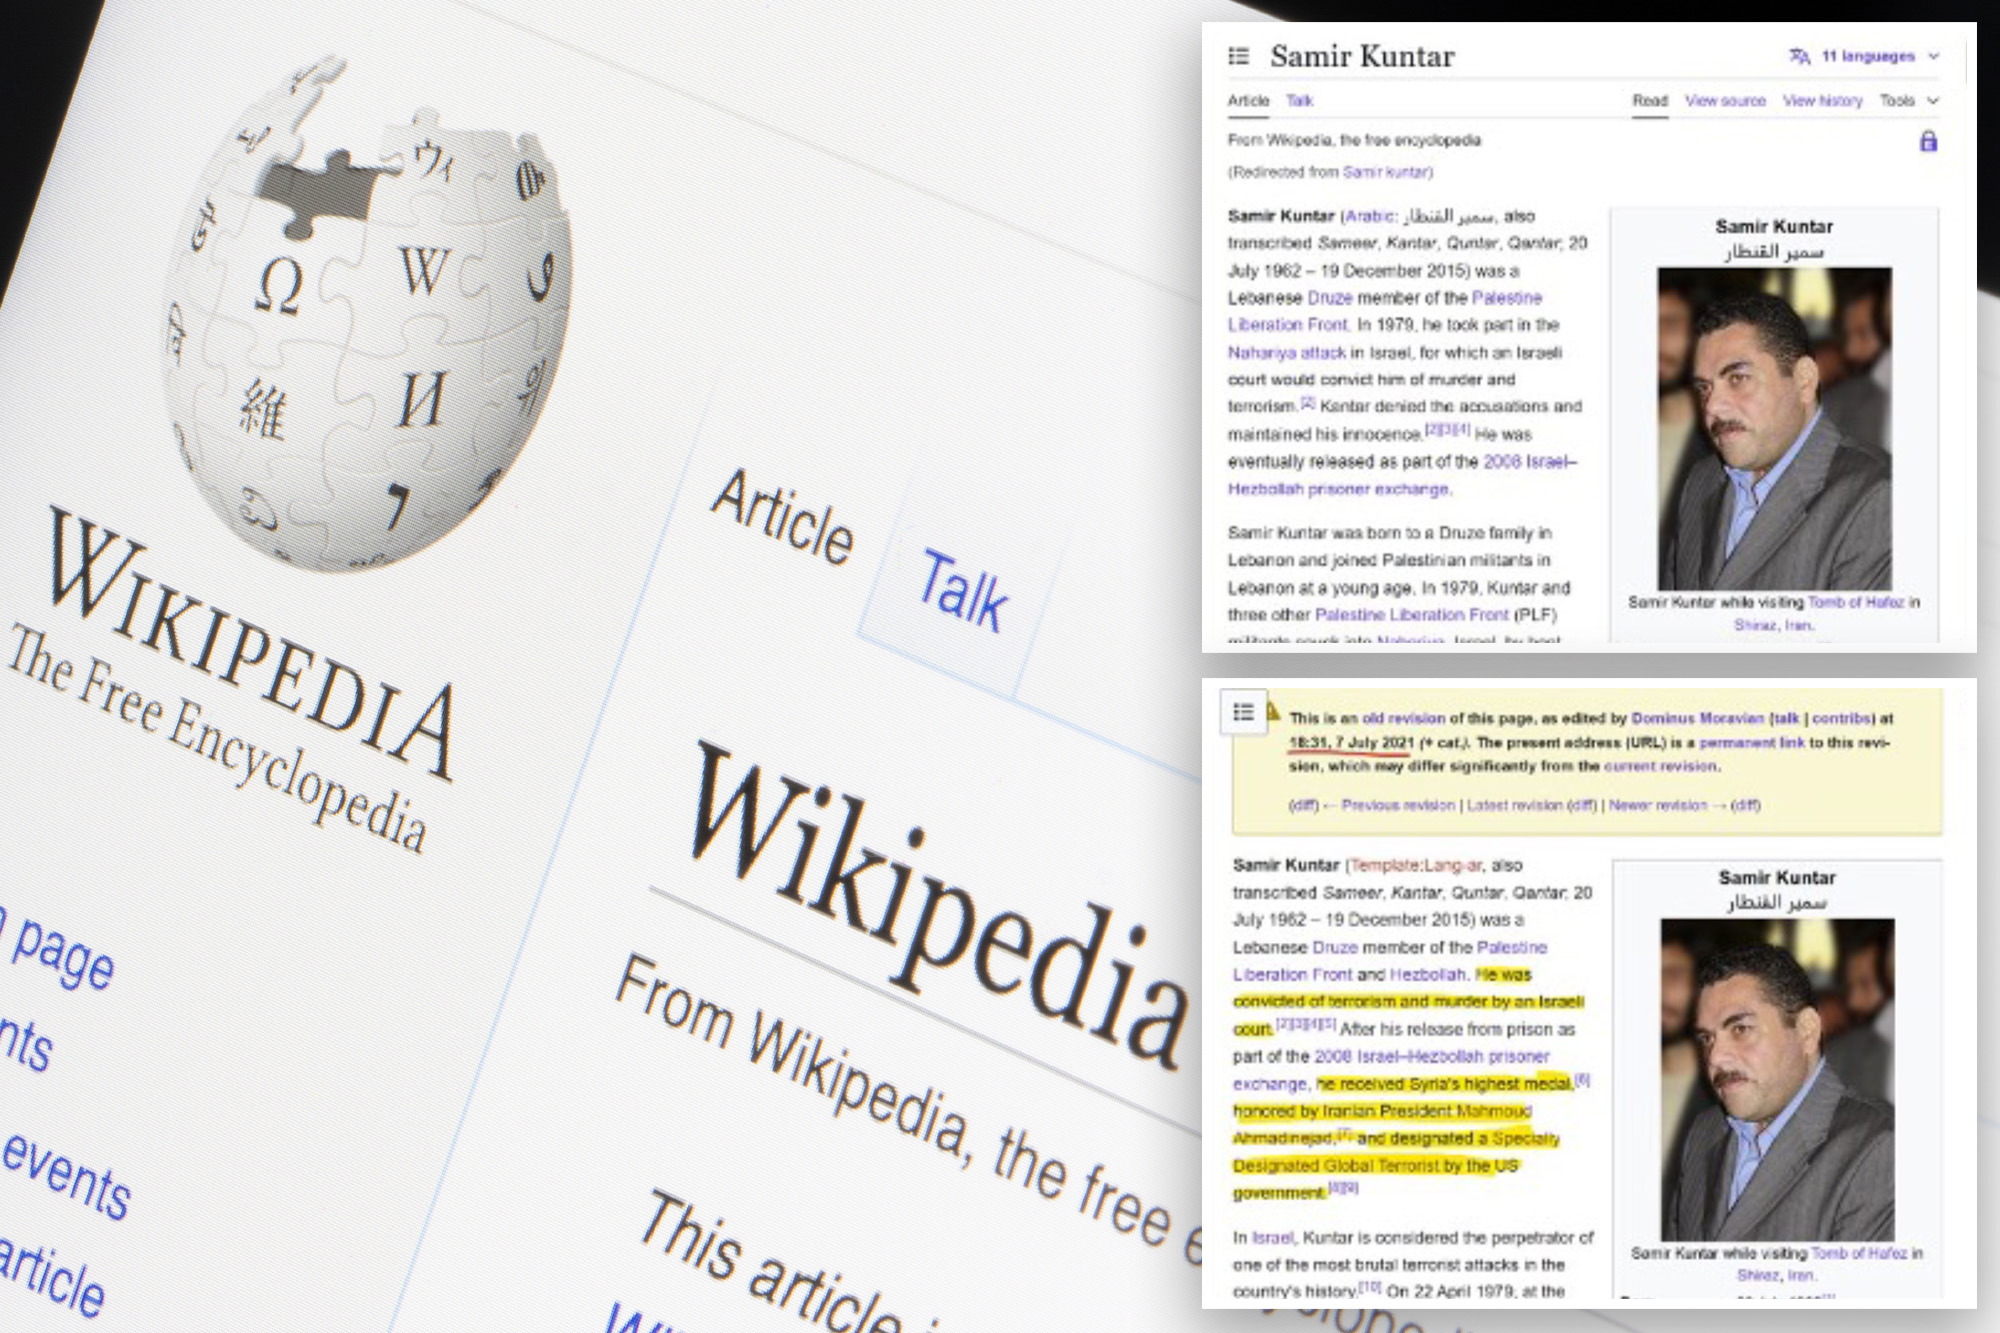Click the Tomb of Hafez caption link under the top photo

tap(1855, 602)
